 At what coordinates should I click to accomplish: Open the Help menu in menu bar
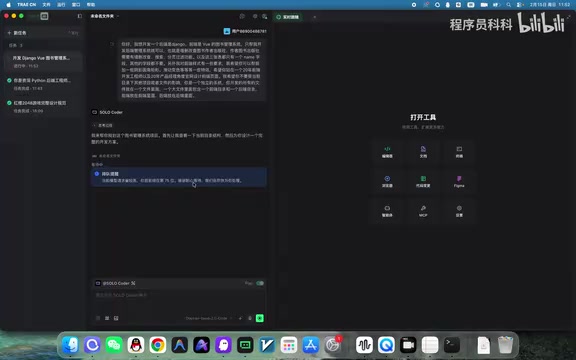pos(90,5)
